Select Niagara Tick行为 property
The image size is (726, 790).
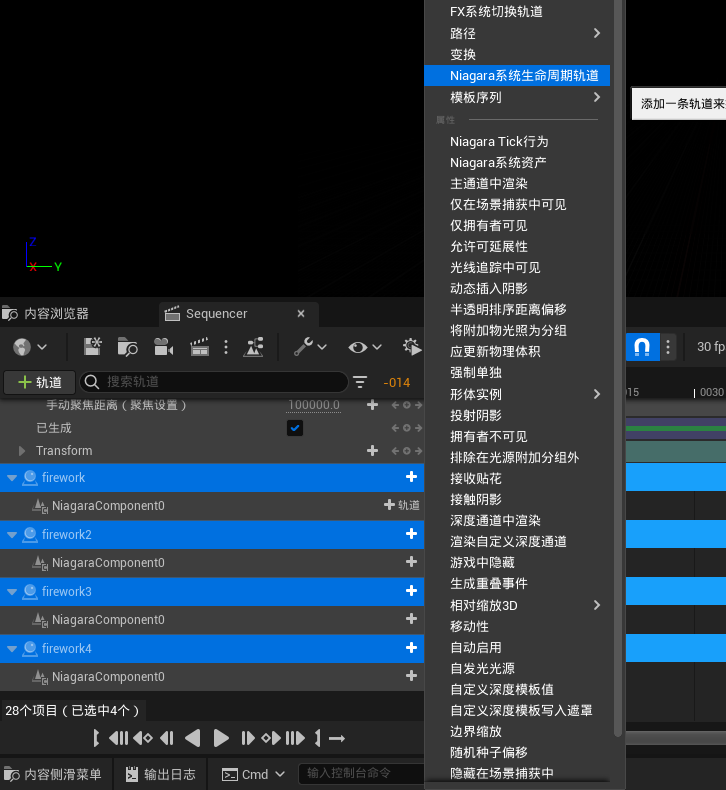pyautogui.click(x=517, y=142)
